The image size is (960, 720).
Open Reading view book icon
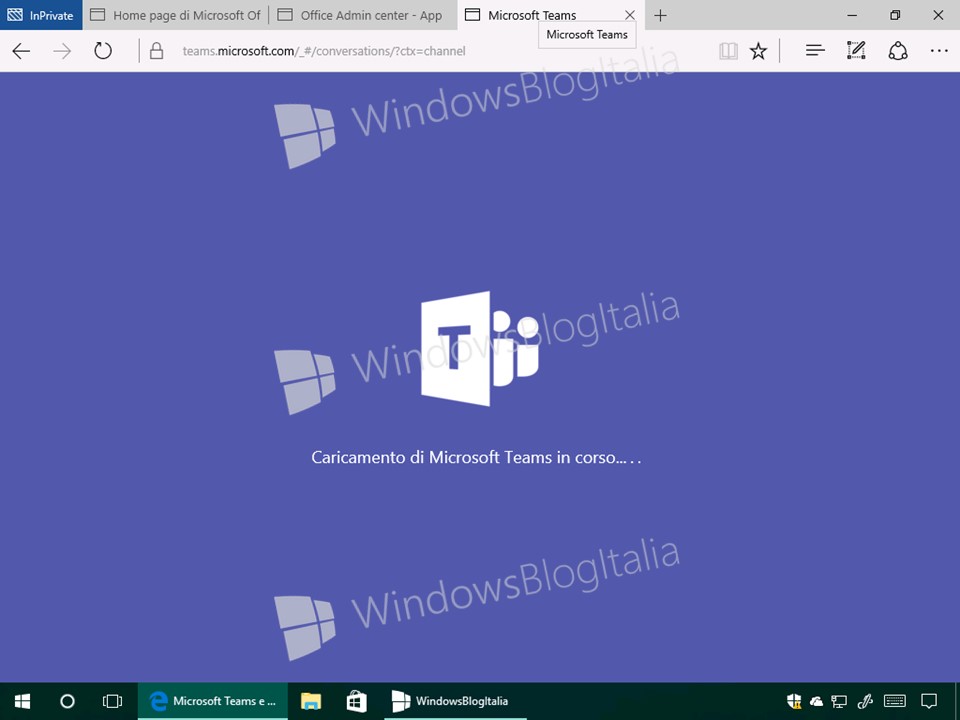[x=728, y=51]
